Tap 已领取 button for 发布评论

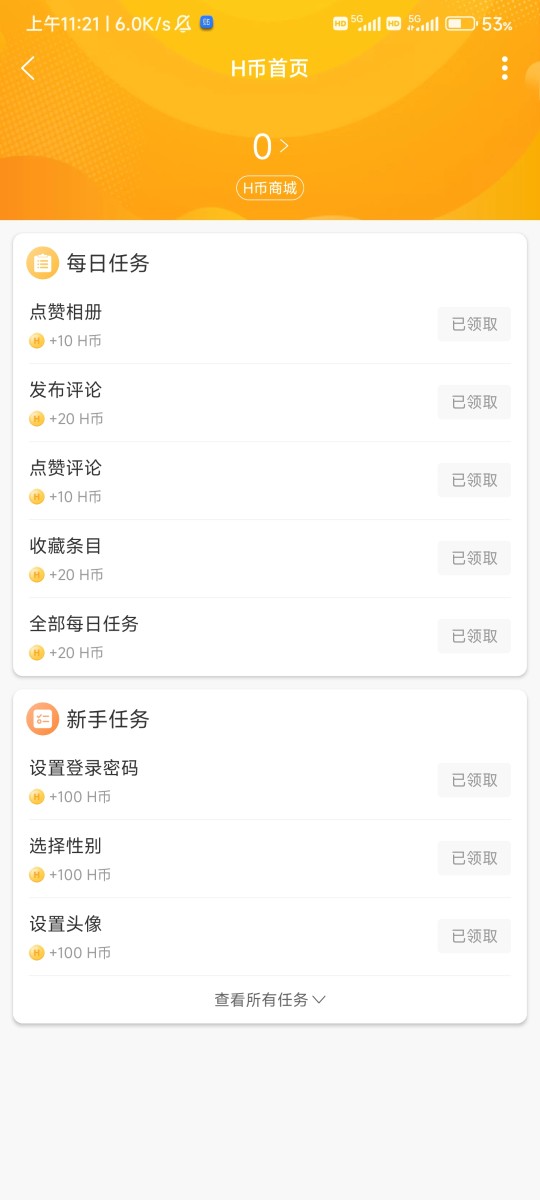click(474, 402)
